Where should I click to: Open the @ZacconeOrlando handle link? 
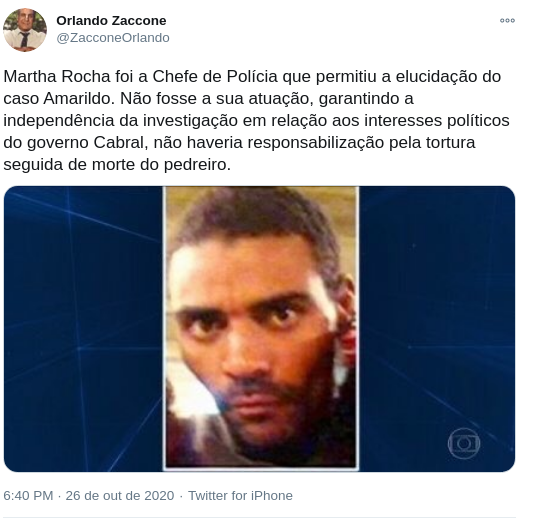coord(113,38)
